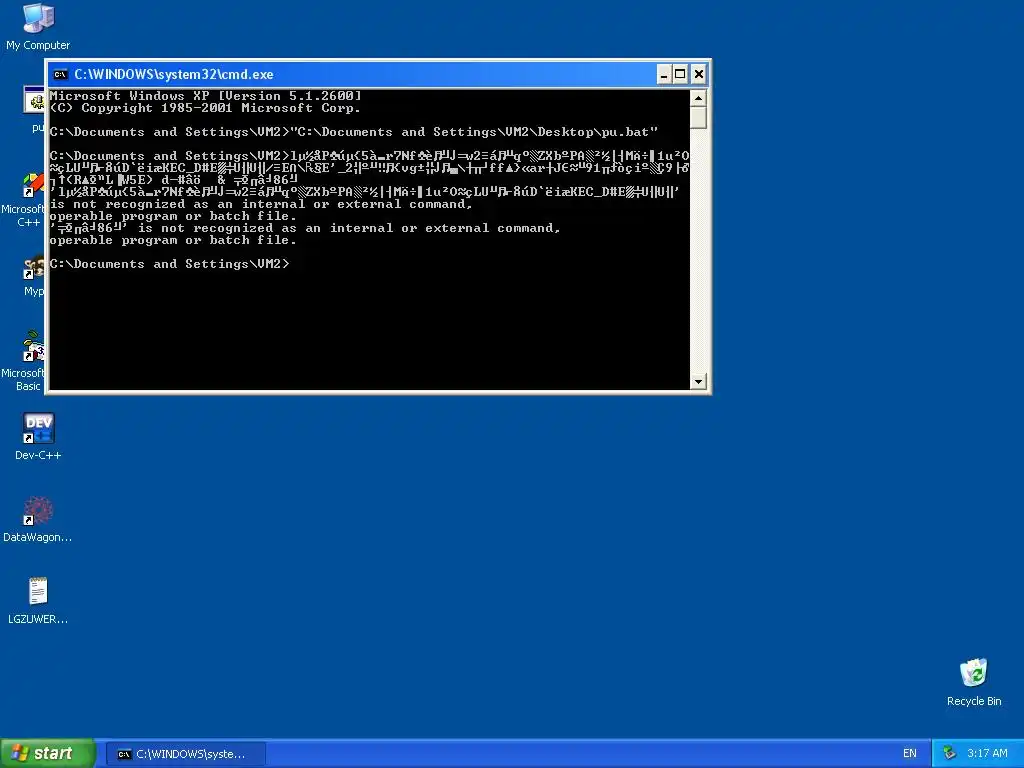Minimize the cmd.exe window
The width and height of the screenshot is (1024, 768).
click(x=664, y=74)
